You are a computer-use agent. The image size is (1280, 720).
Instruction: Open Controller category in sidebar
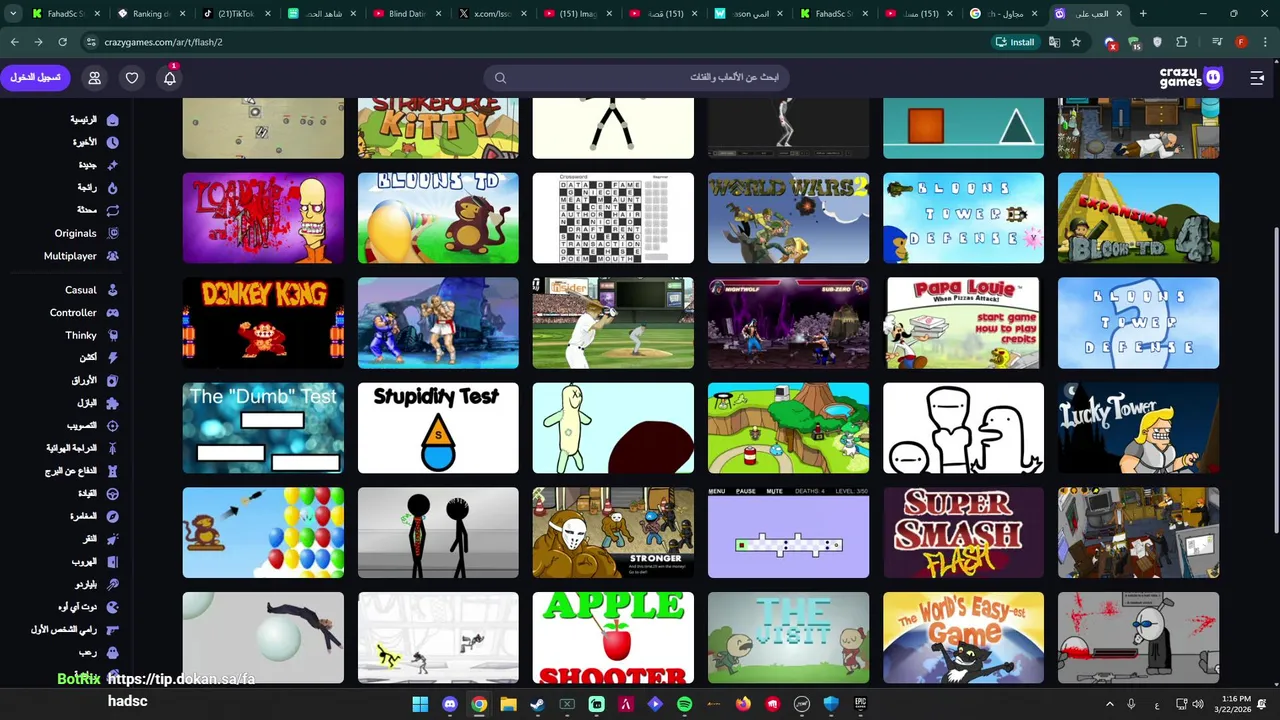84,313
